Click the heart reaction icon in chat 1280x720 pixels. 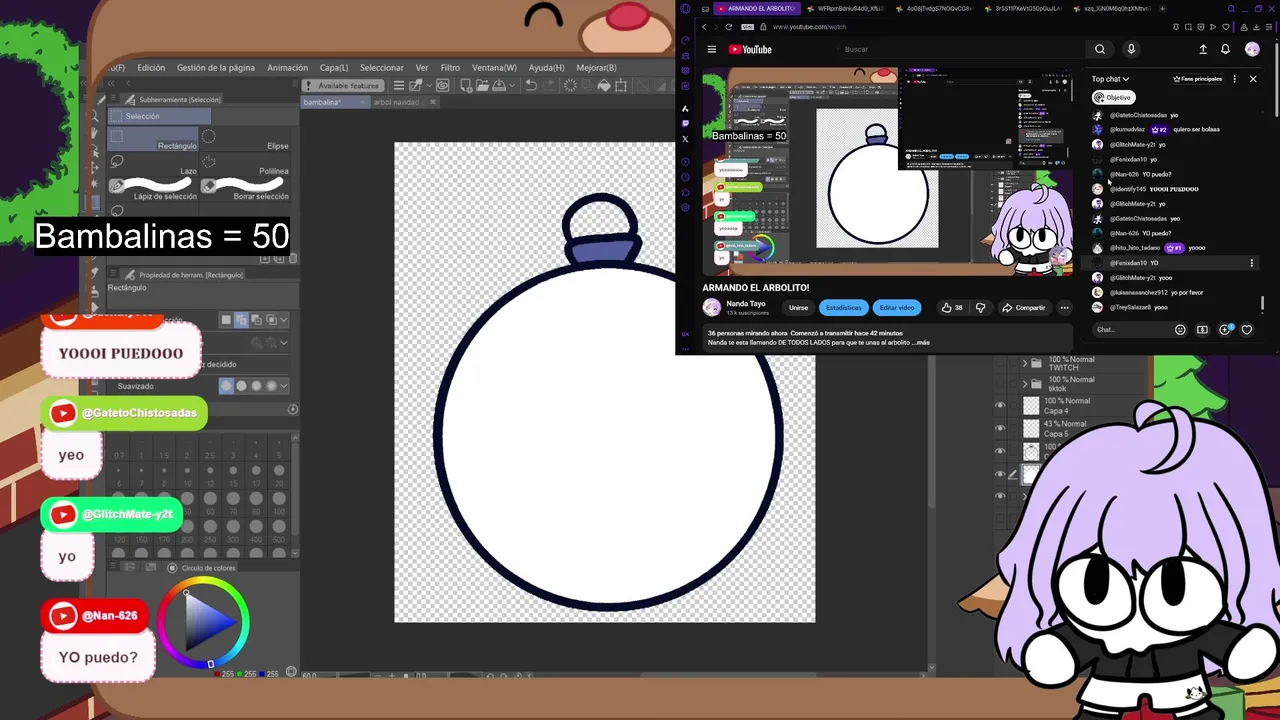coord(1246,329)
